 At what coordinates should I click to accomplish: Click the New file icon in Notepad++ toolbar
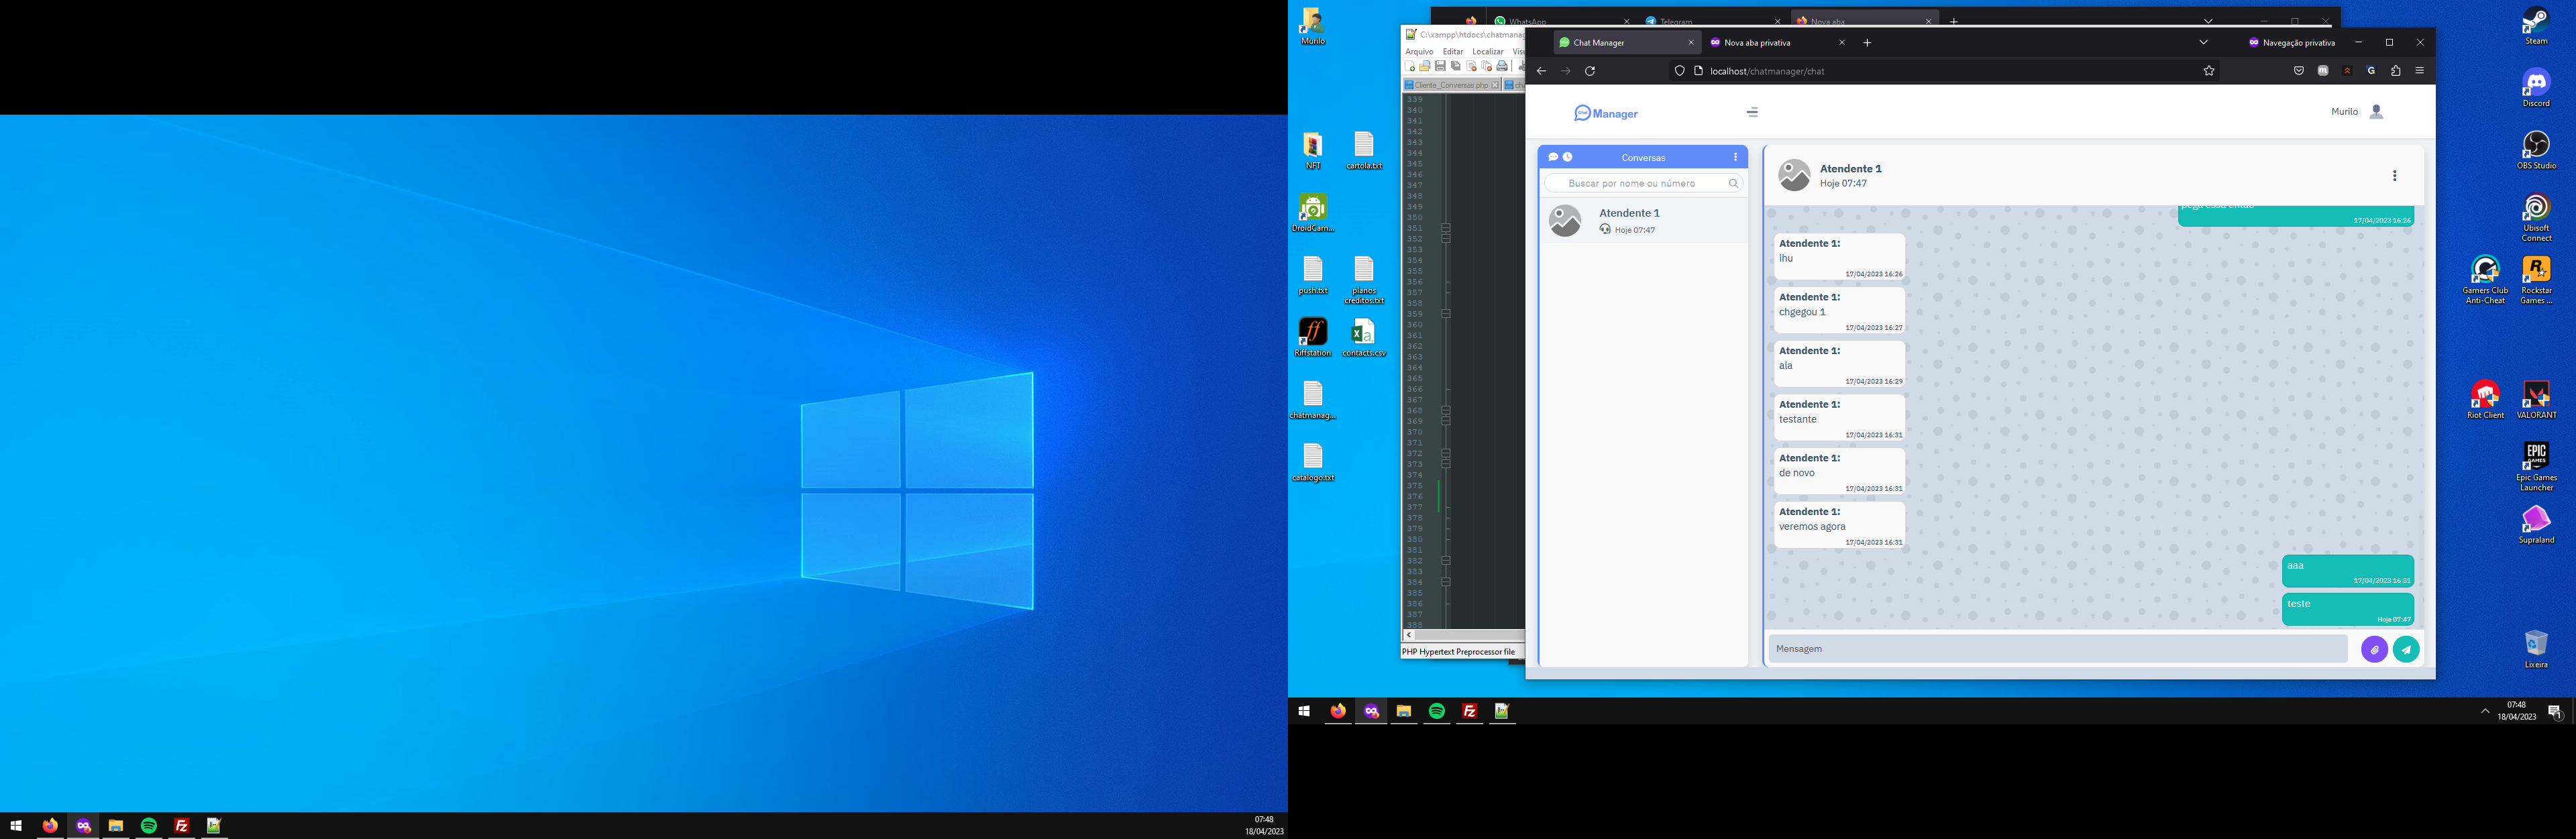(1410, 67)
